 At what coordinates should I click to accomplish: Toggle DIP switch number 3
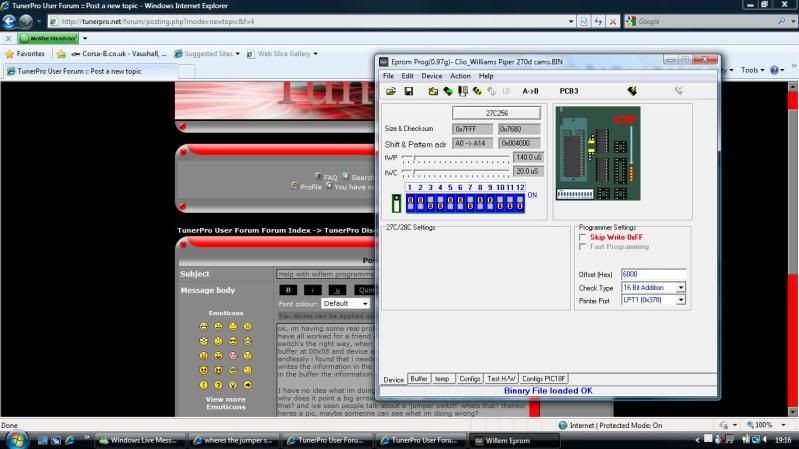click(430, 204)
